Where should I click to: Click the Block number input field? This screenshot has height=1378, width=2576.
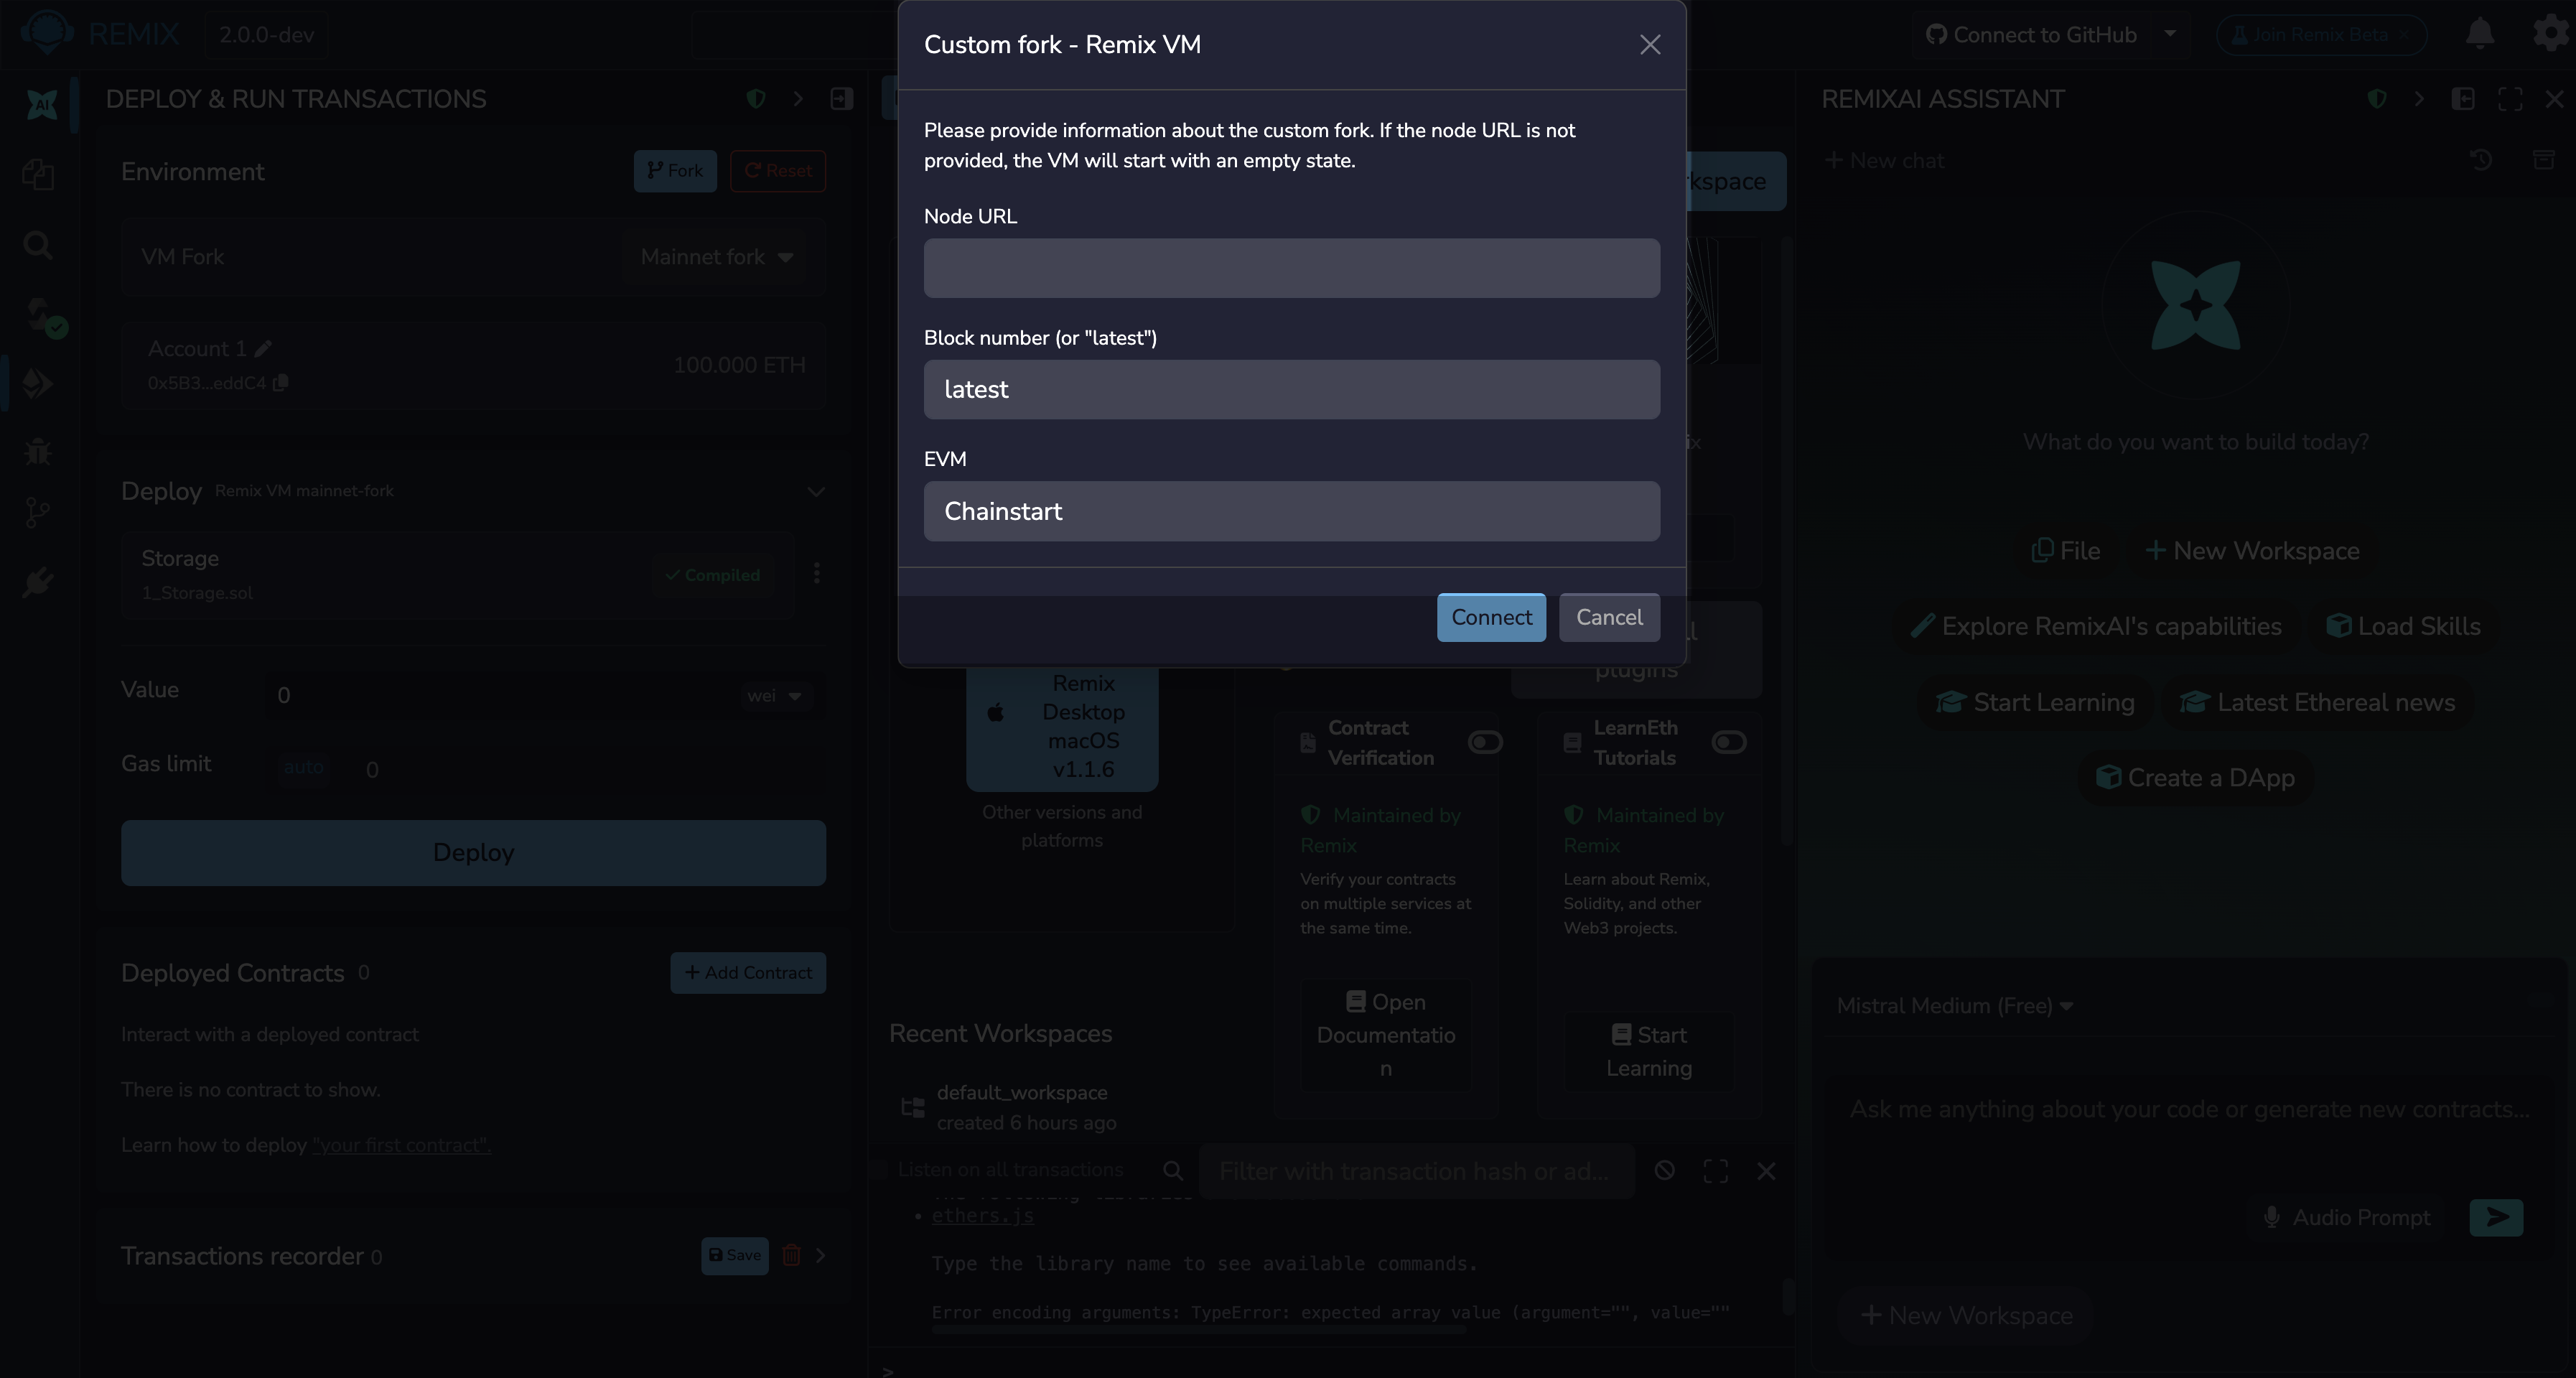(x=1291, y=389)
